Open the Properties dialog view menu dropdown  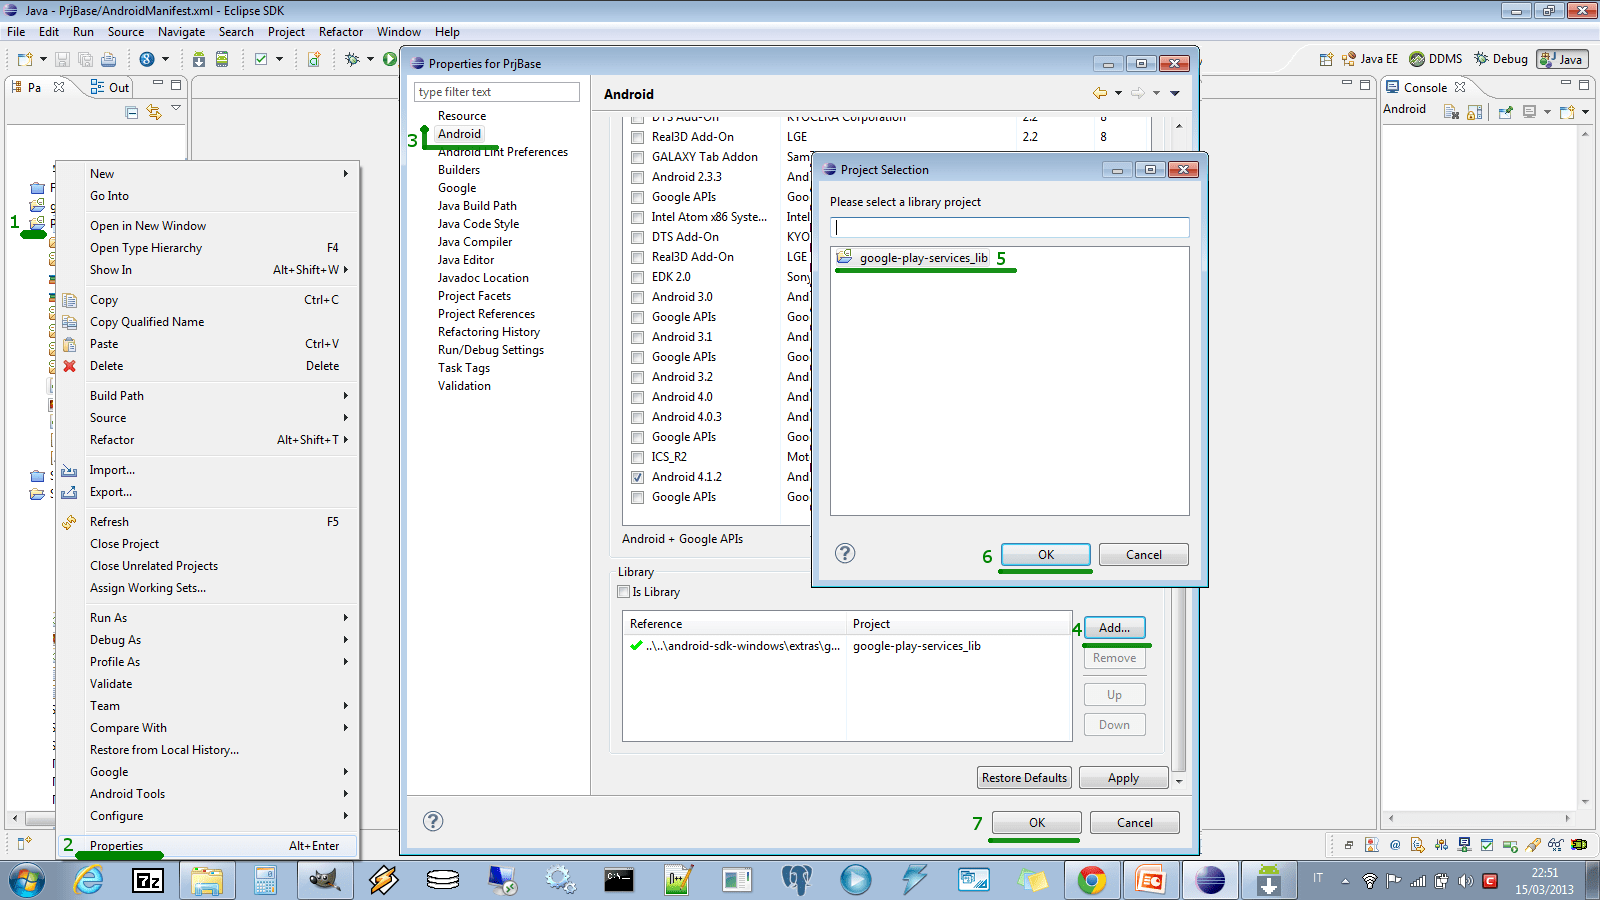[x=1175, y=93]
